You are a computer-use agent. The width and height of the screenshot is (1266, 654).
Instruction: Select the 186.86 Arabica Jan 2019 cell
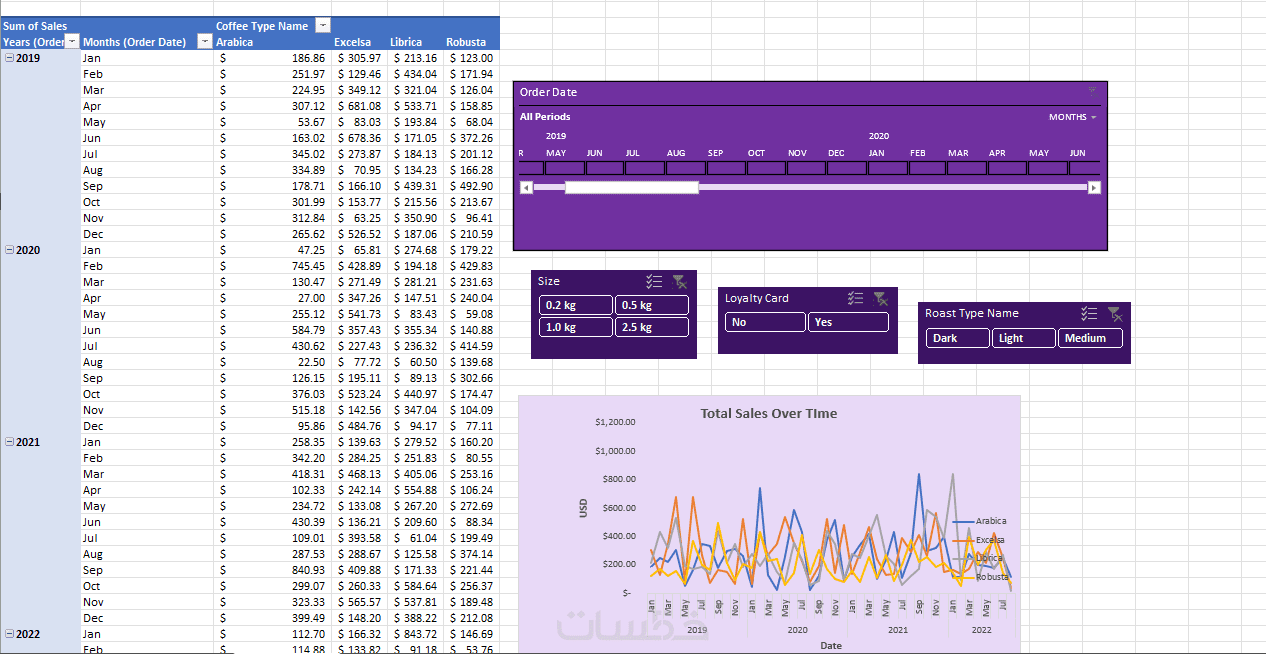[x=273, y=58]
